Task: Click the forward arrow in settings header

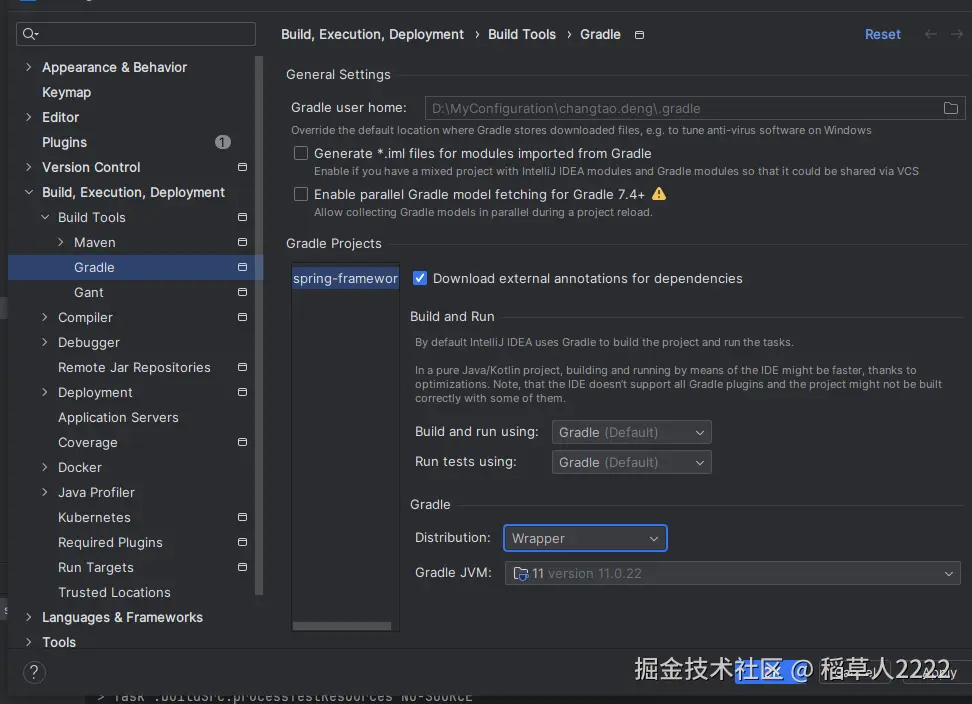Action: [957, 34]
